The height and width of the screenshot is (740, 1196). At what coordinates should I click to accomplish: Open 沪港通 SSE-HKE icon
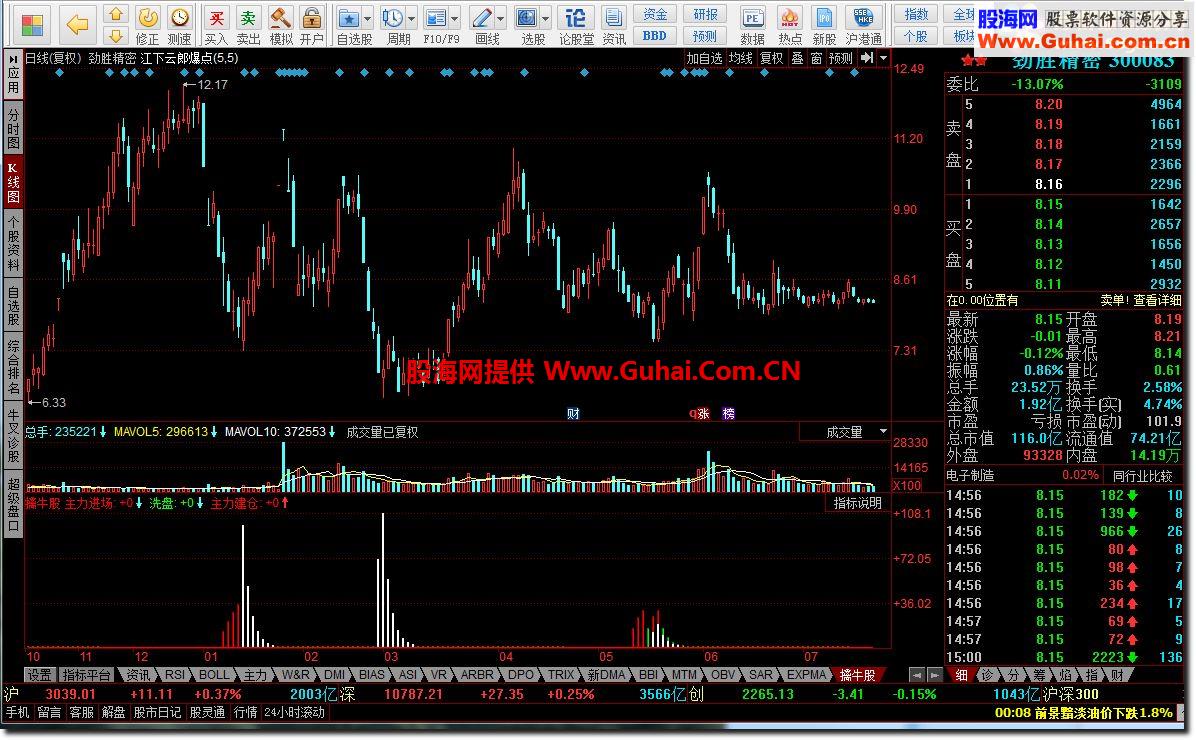coord(863,24)
